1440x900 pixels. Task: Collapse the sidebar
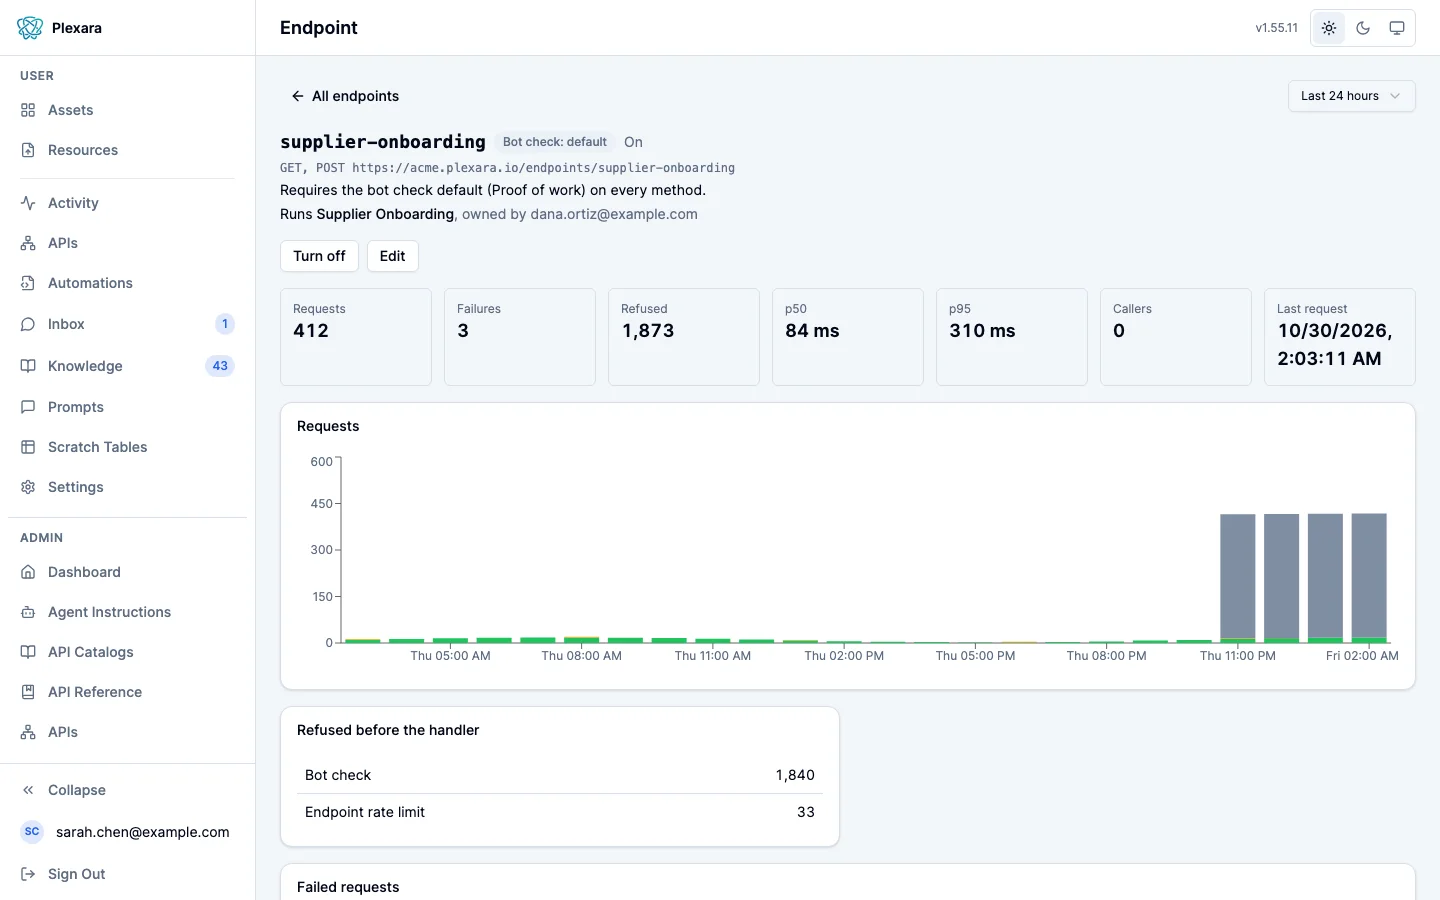(x=127, y=790)
